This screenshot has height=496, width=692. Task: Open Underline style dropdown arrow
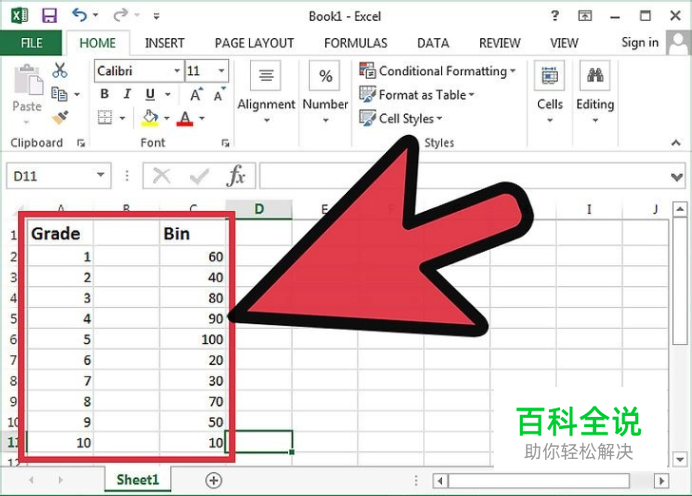(168, 94)
